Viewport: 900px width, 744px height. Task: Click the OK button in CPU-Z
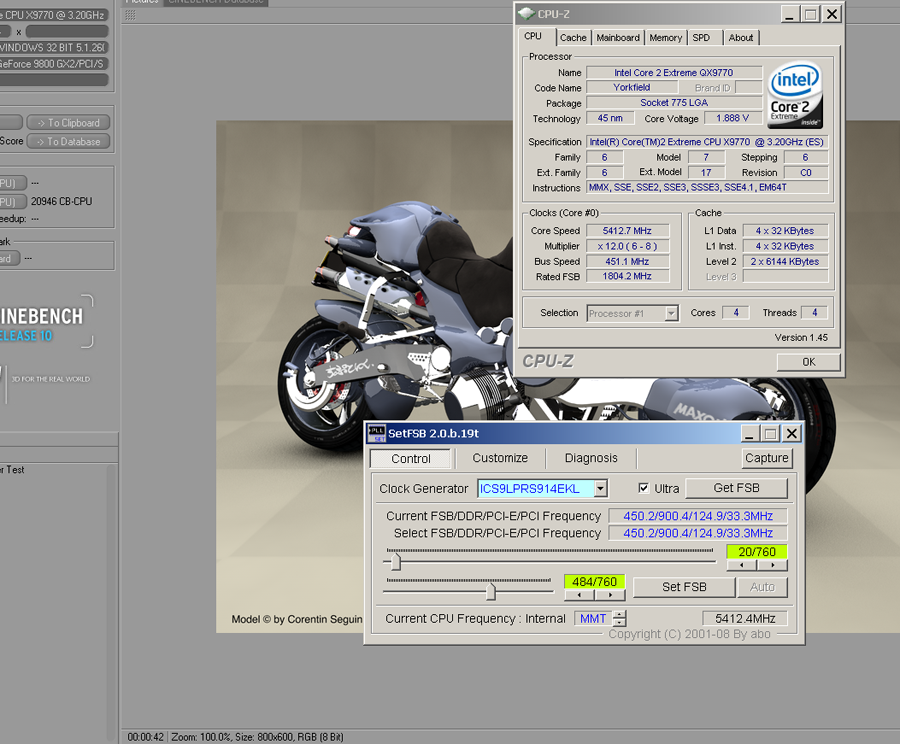coord(808,362)
